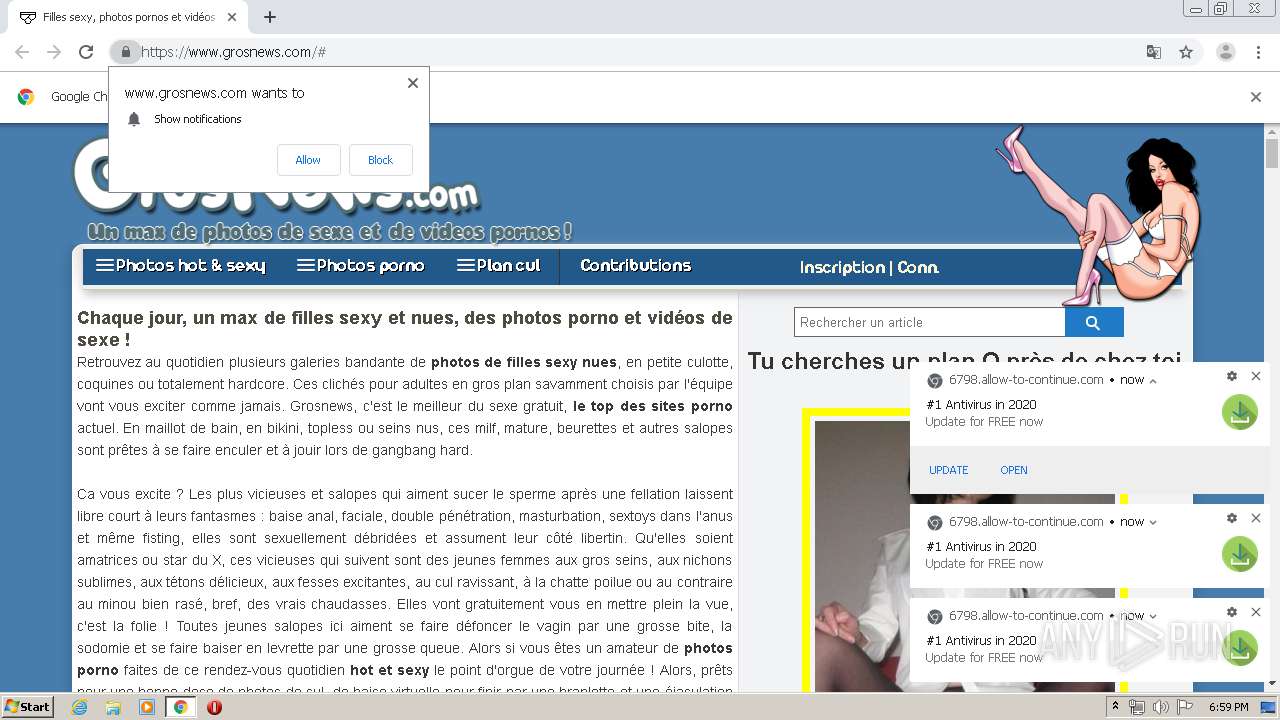Open the yellow-framed photo advertisement
The image size is (1280, 720).
pyautogui.click(x=964, y=548)
